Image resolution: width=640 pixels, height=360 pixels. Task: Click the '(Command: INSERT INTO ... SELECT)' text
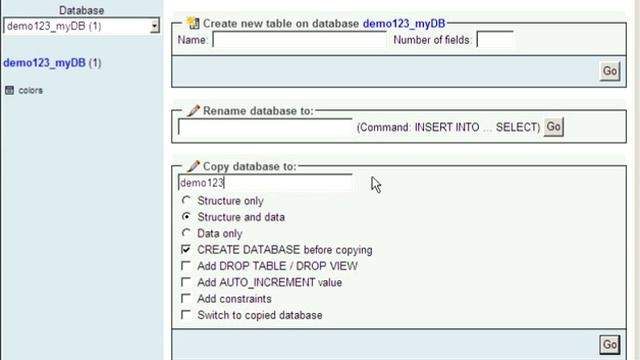pos(449,127)
